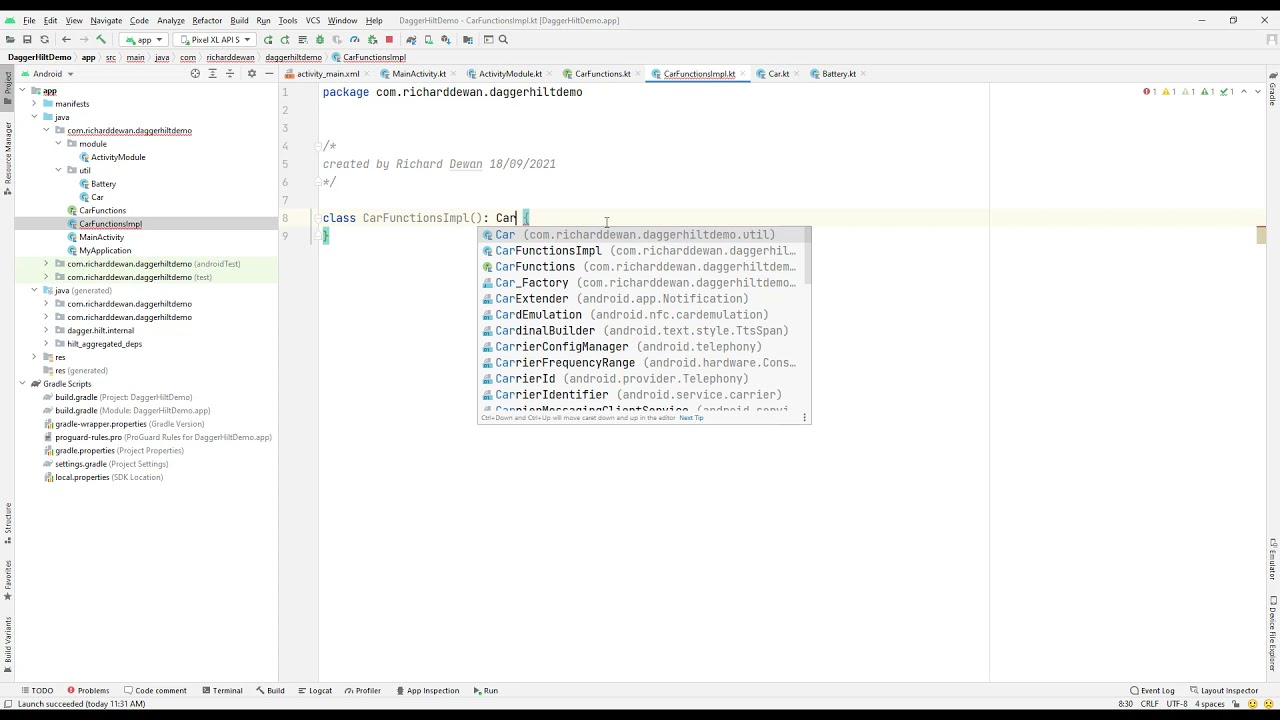Open the Logcat tool window

pos(315,691)
